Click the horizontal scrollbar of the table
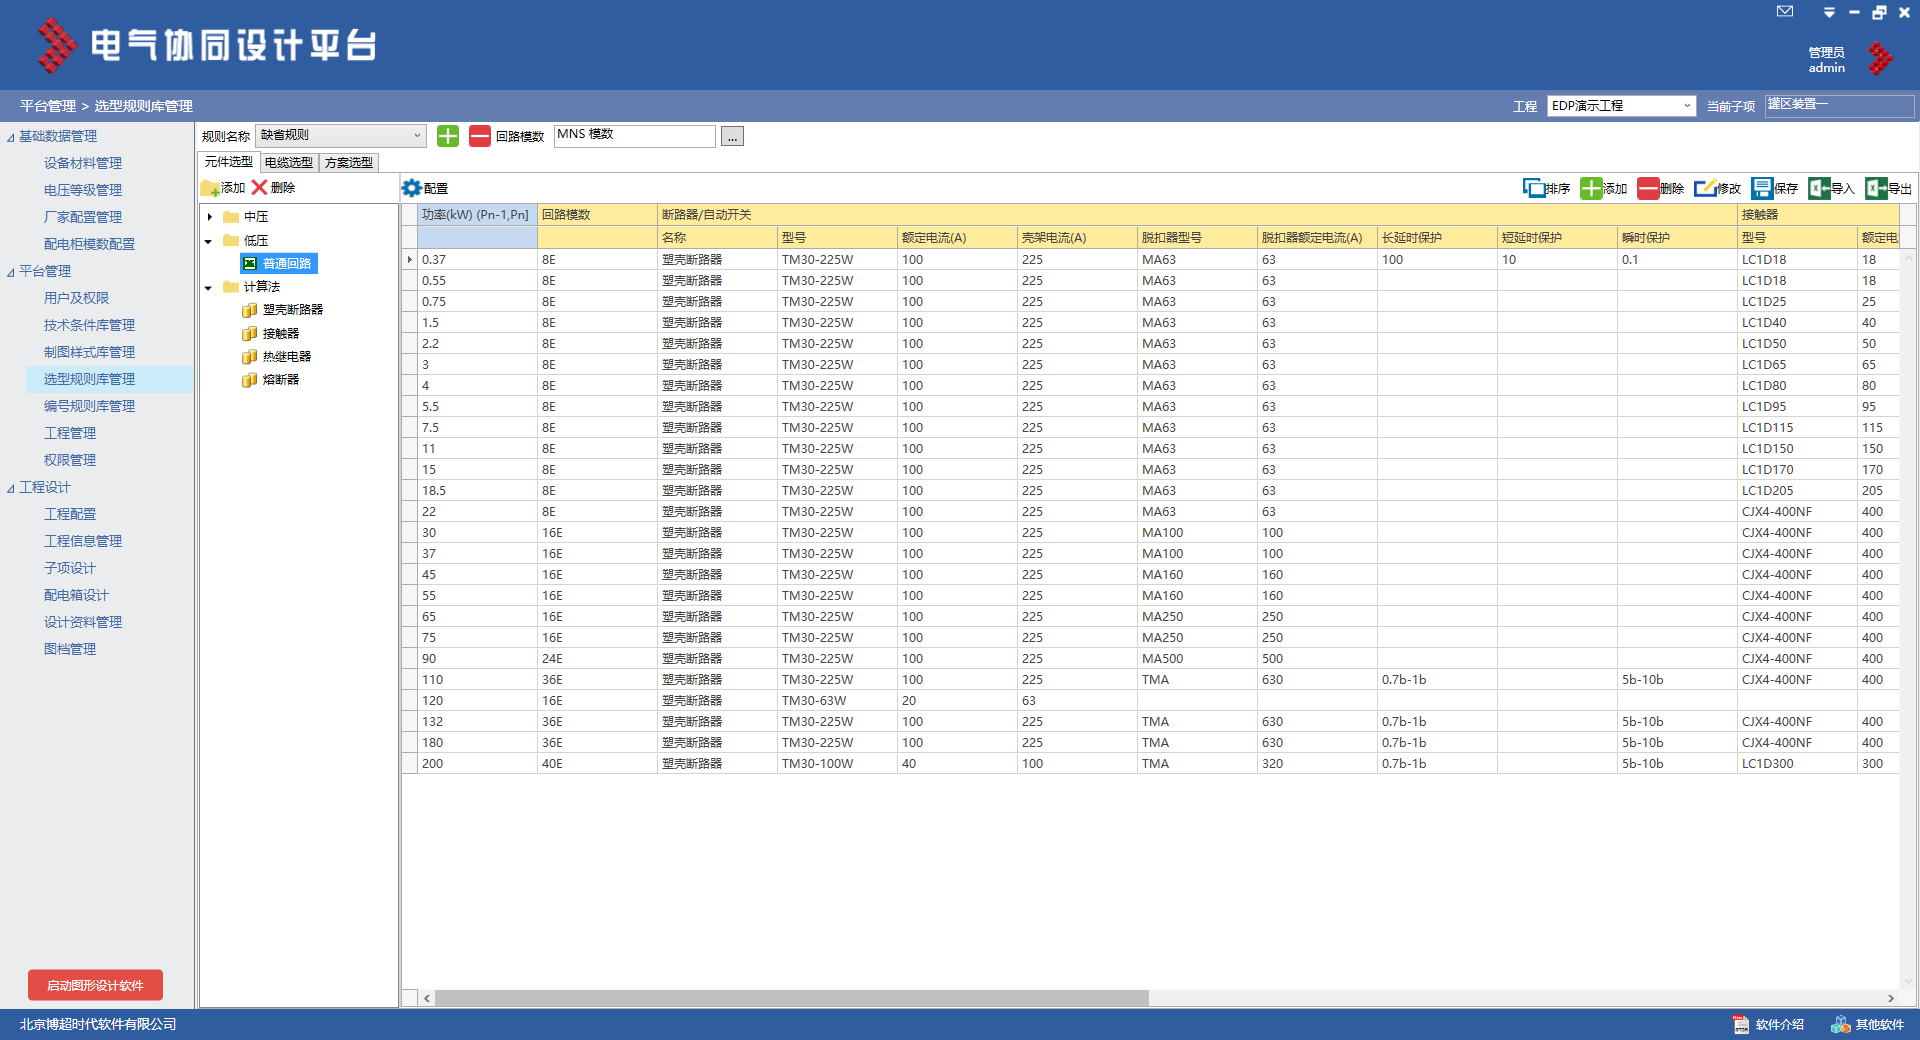 coord(790,998)
